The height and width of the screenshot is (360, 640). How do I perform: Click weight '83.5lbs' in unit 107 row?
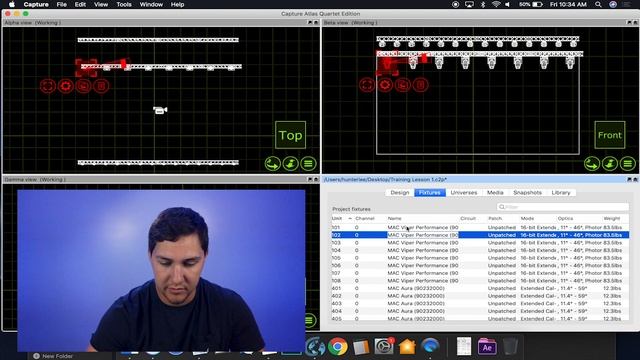point(613,273)
